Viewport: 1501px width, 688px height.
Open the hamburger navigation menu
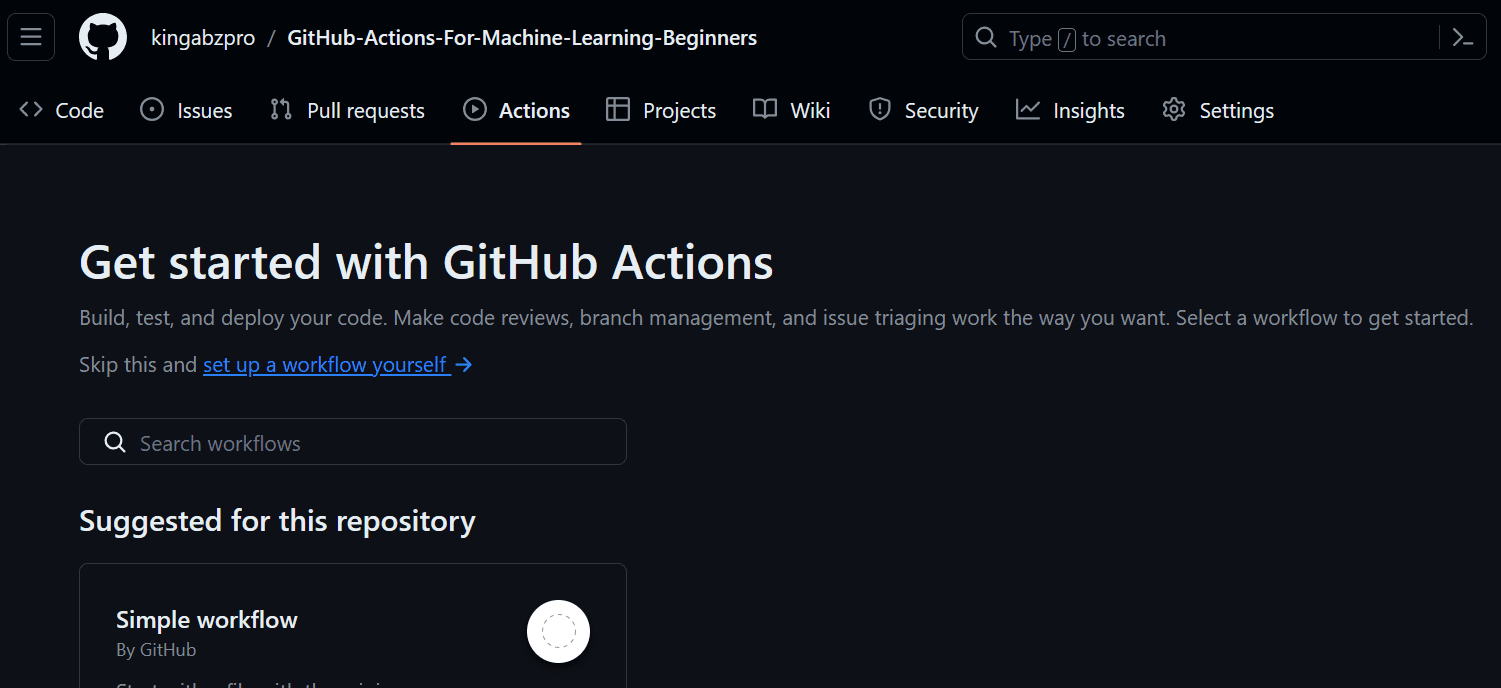click(x=31, y=38)
